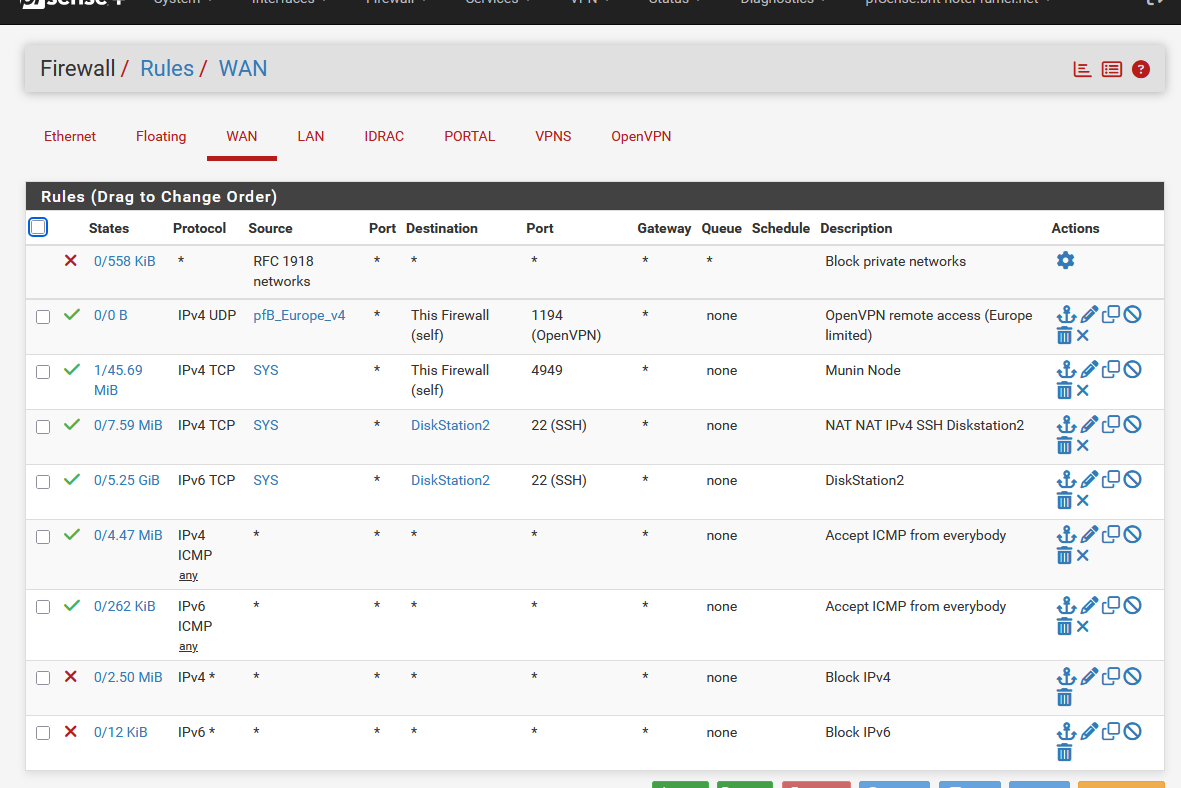Screen dimensions: 1181x788
Task: Open the pfB_Europe_v4 source alias link
Action: [299, 315]
